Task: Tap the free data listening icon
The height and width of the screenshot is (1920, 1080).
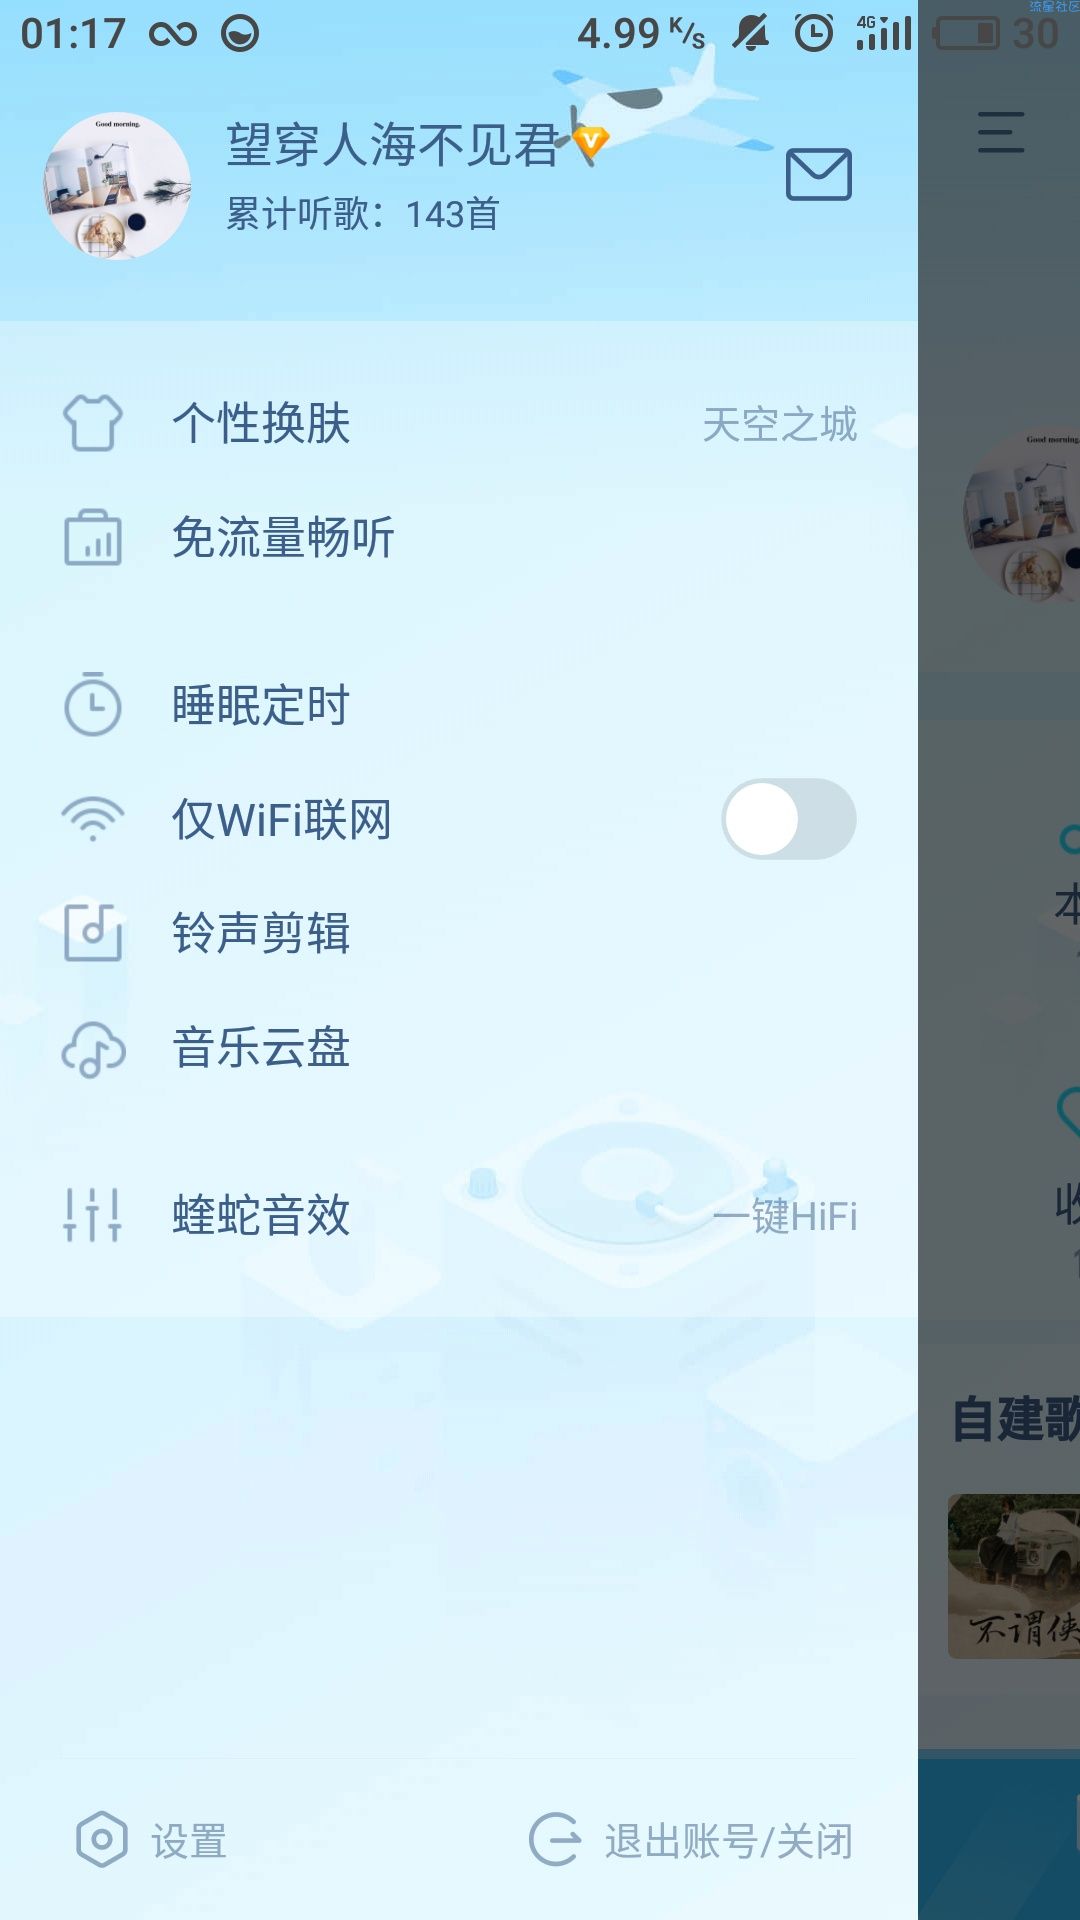Action: [93, 538]
